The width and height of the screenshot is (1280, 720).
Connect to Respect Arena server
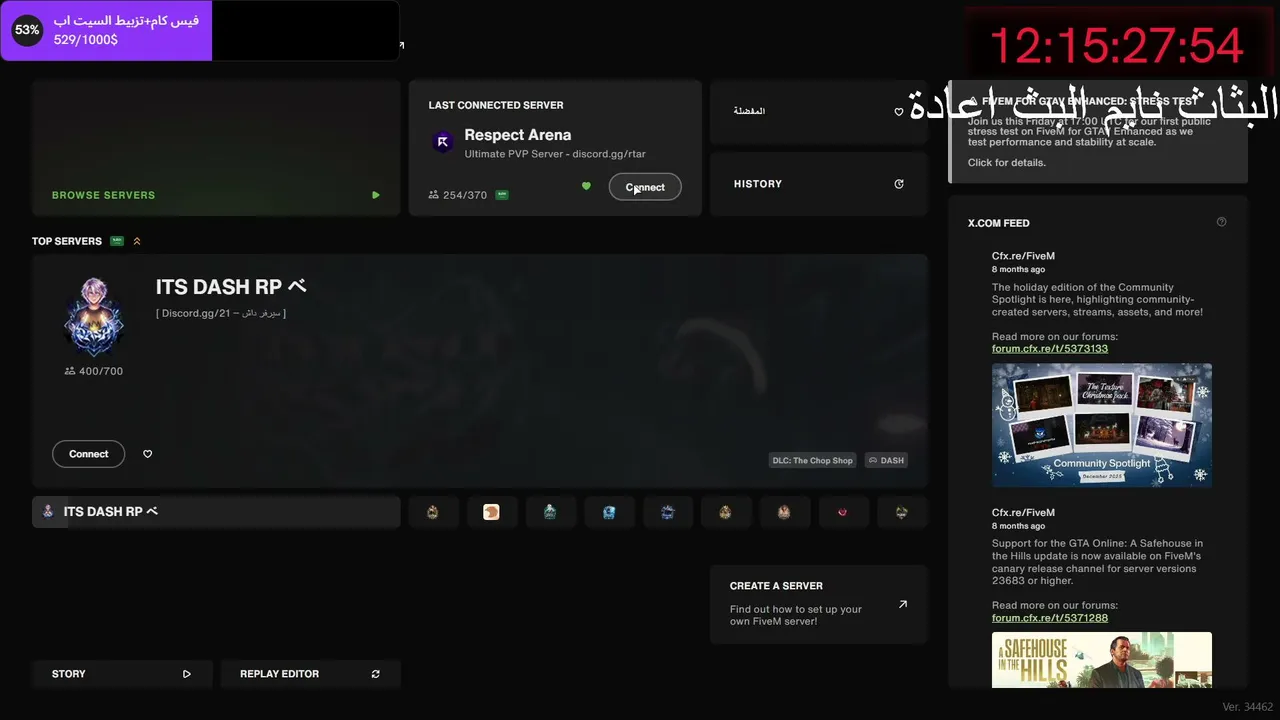click(x=645, y=187)
